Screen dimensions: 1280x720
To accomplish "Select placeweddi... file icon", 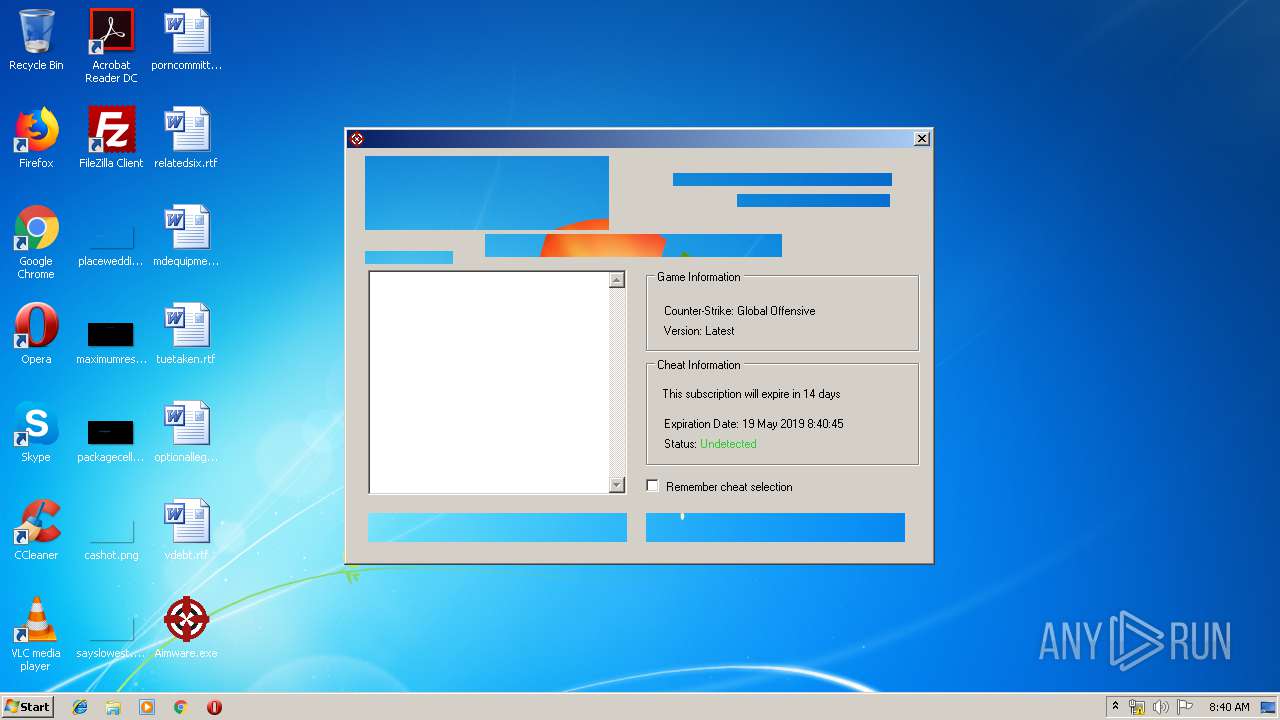I will click(x=111, y=243).
